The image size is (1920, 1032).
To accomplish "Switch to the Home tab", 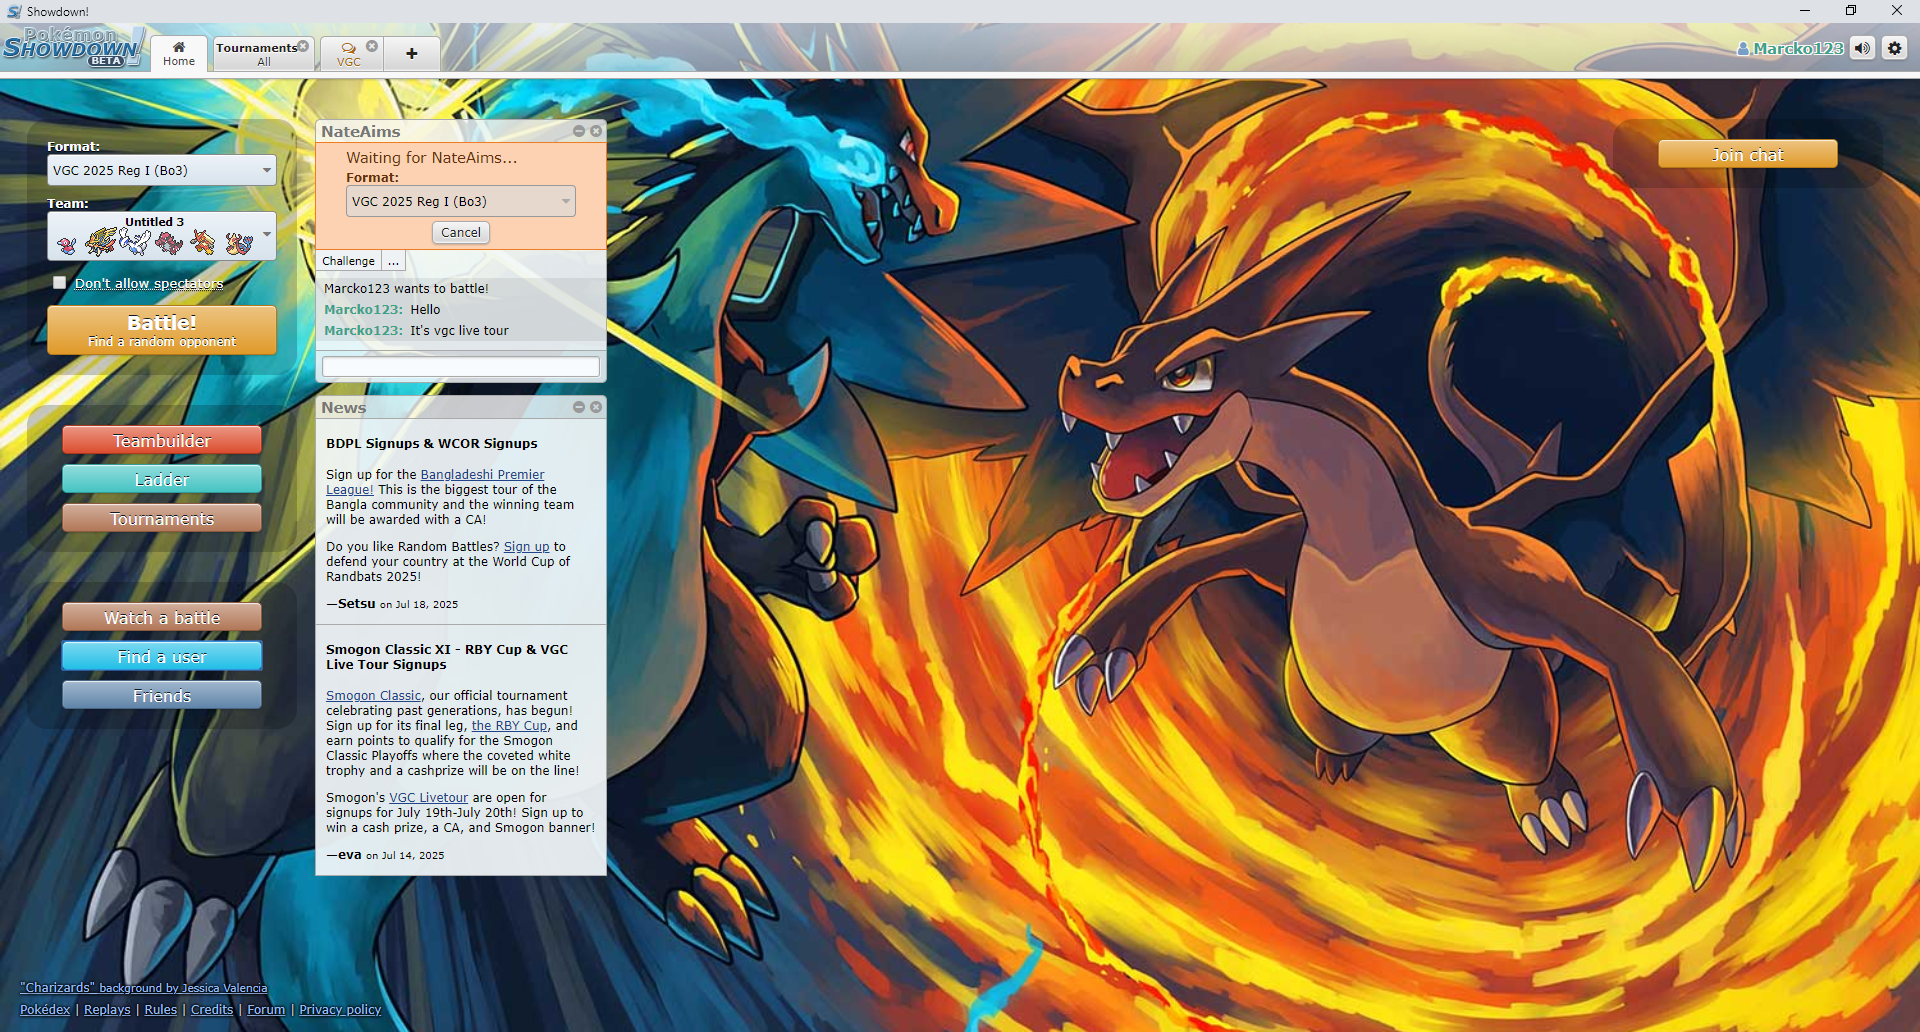I will click(179, 54).
